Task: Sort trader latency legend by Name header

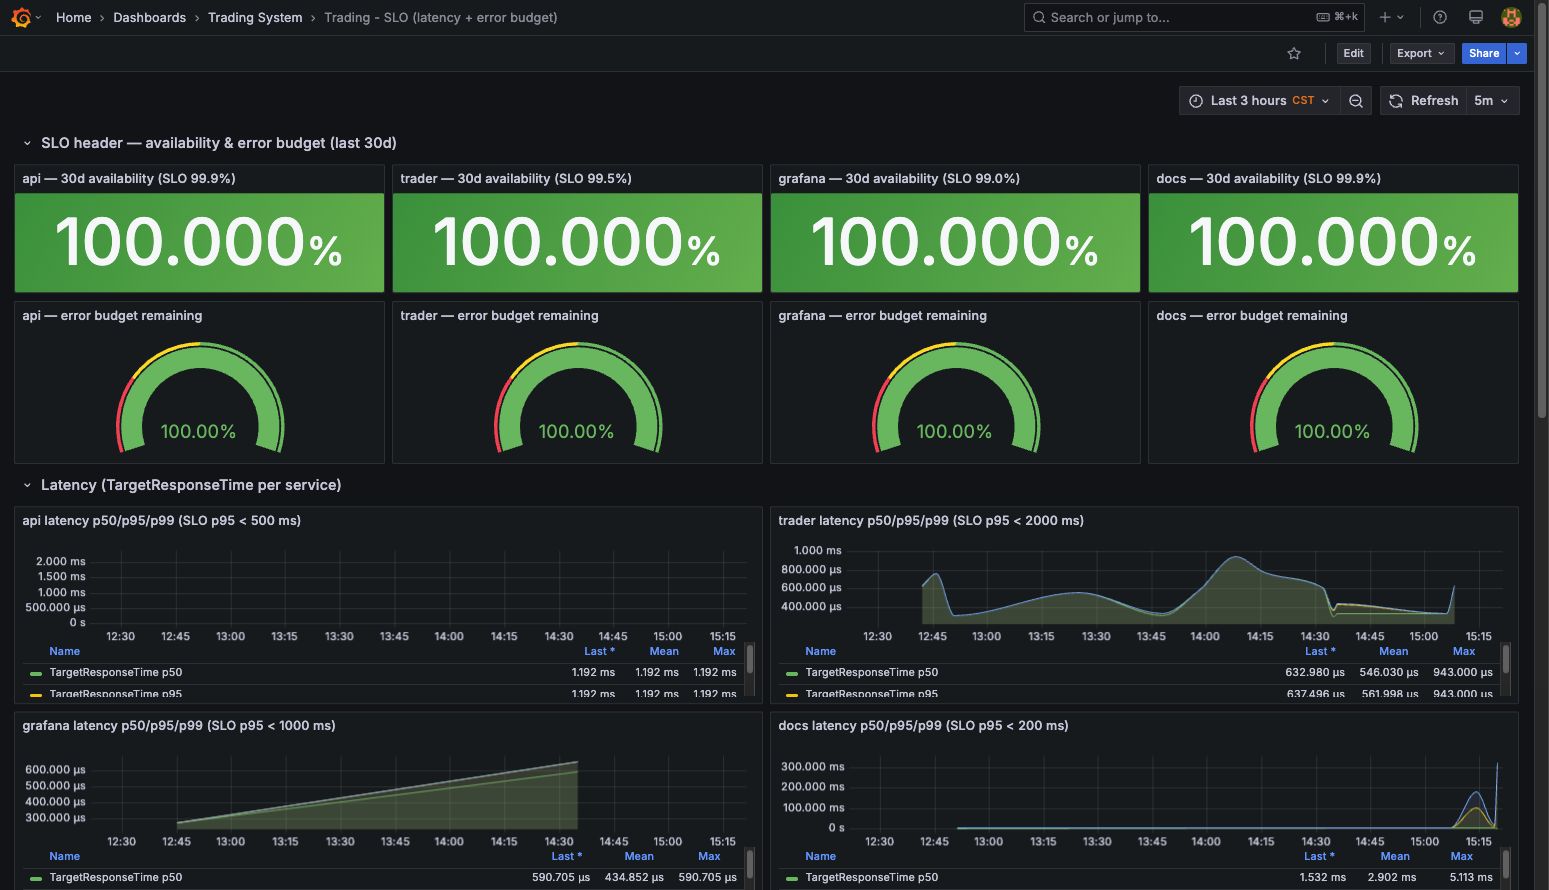Action: (820, 651)
